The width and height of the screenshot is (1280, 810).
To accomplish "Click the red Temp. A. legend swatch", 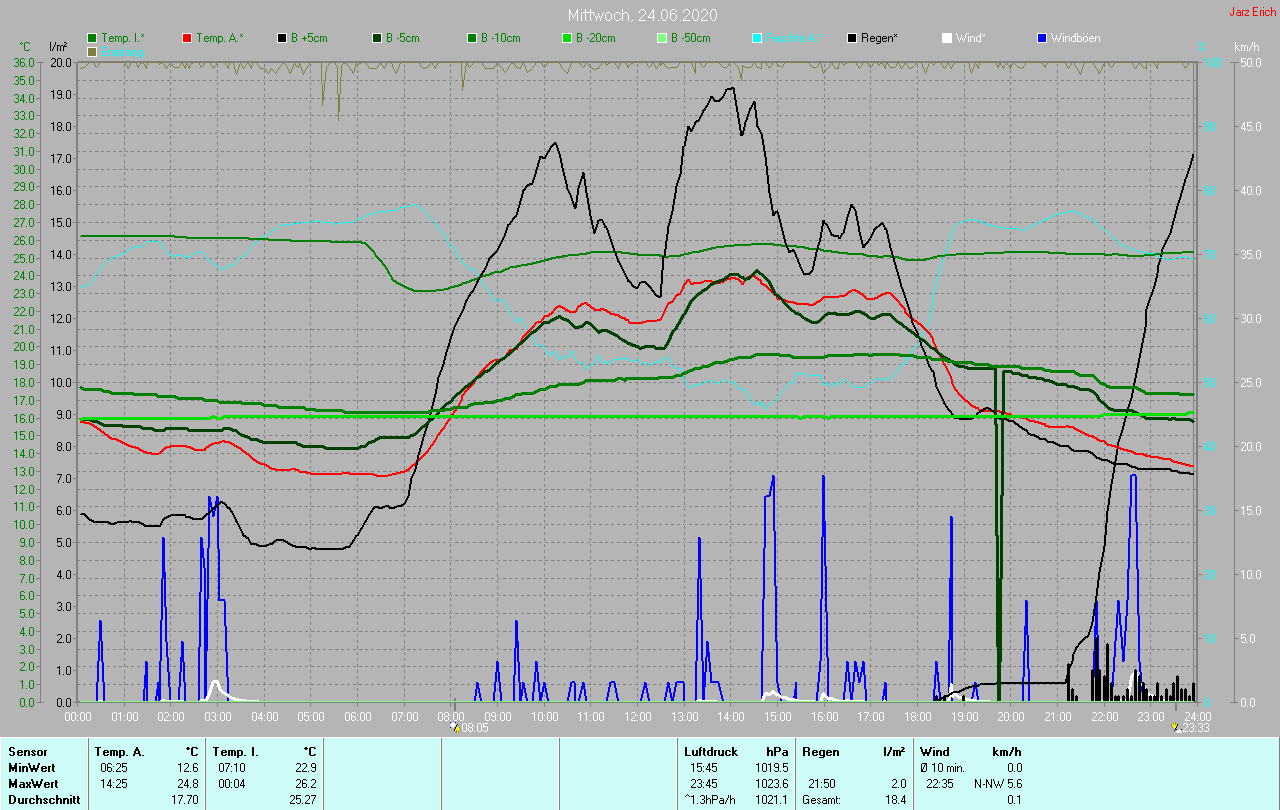I will tap(187, 38).
